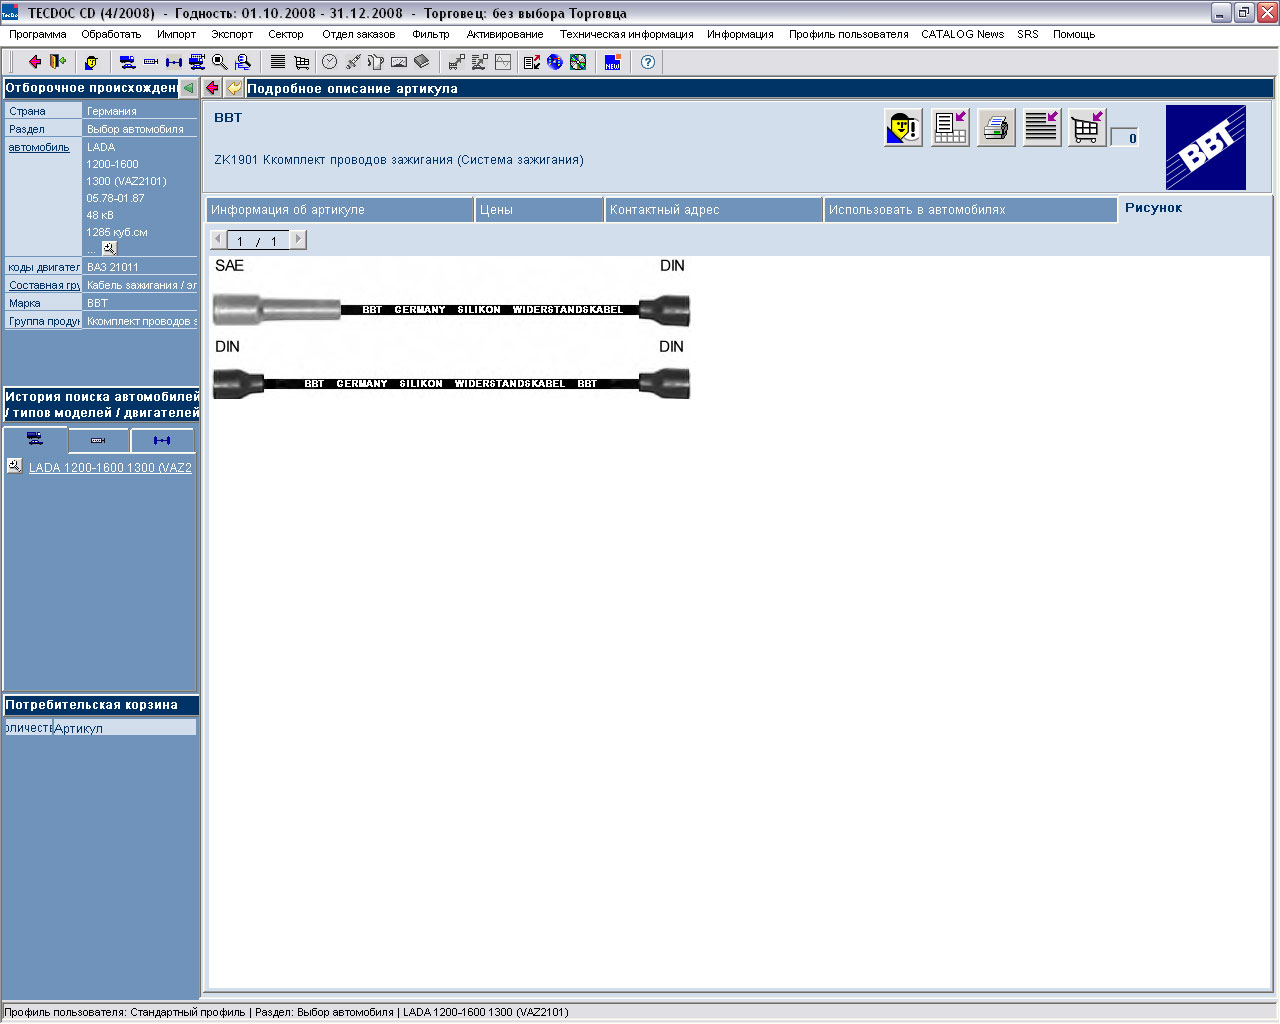This screenshot has width=1280, height=1024.
Task: Click the 'автомобиль' link in left panel
Action: click(x=39, y=147)
